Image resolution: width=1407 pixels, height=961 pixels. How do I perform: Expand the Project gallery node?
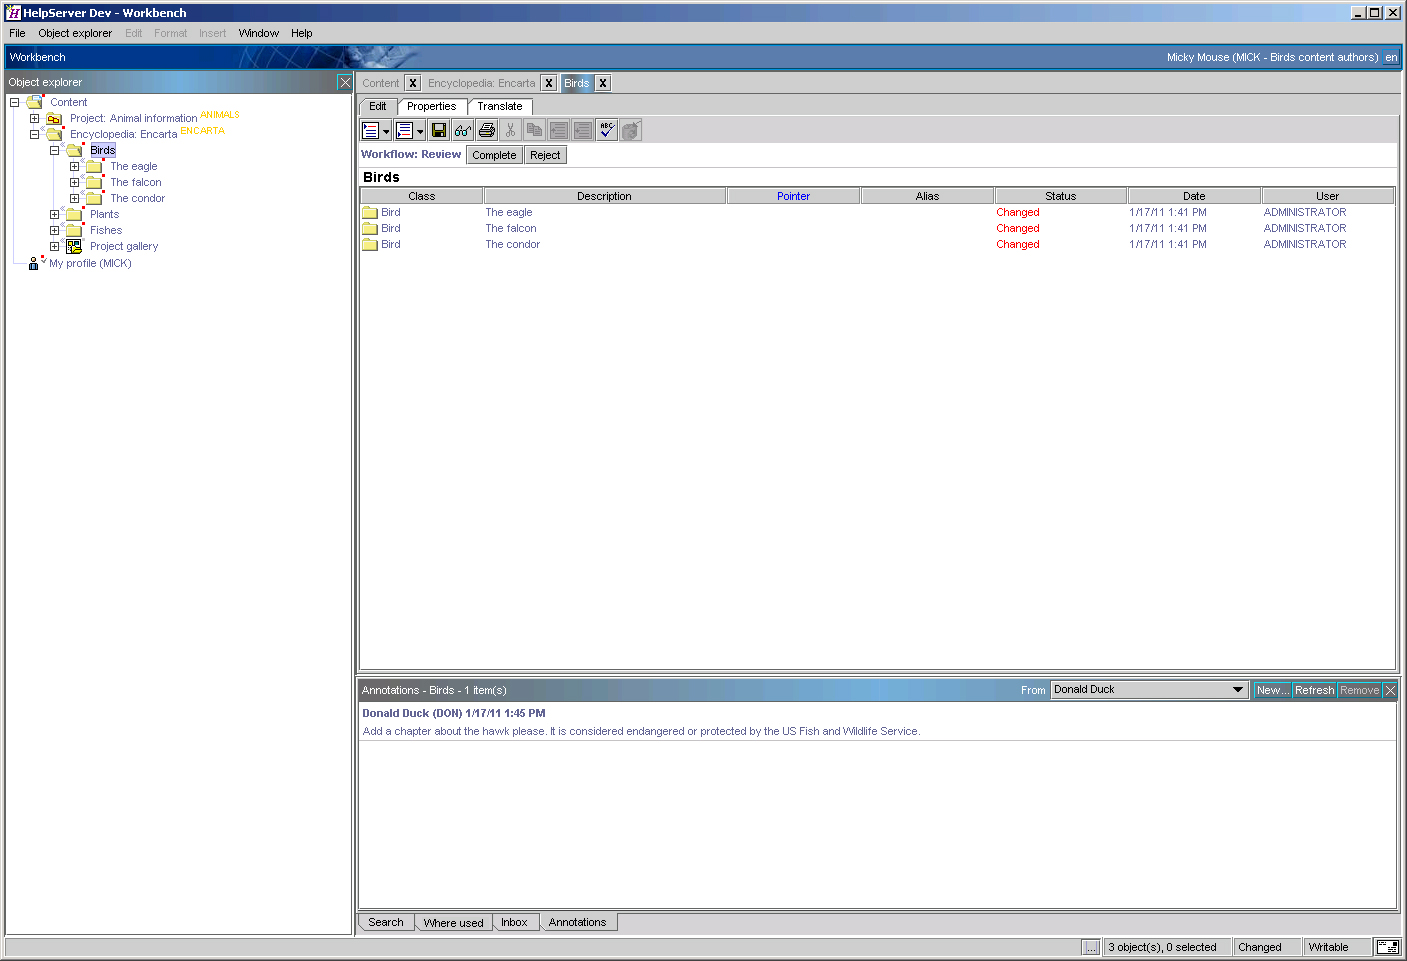pyautogui.click(x=54, y=246)
